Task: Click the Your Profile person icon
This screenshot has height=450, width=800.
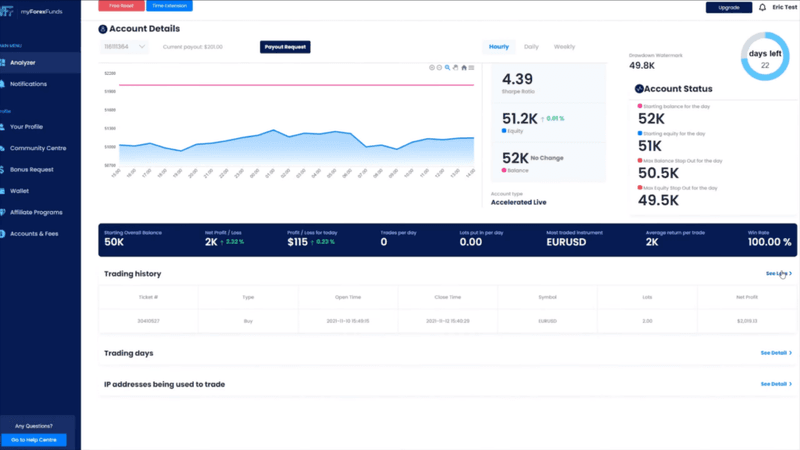Action: tap(3, 127)
